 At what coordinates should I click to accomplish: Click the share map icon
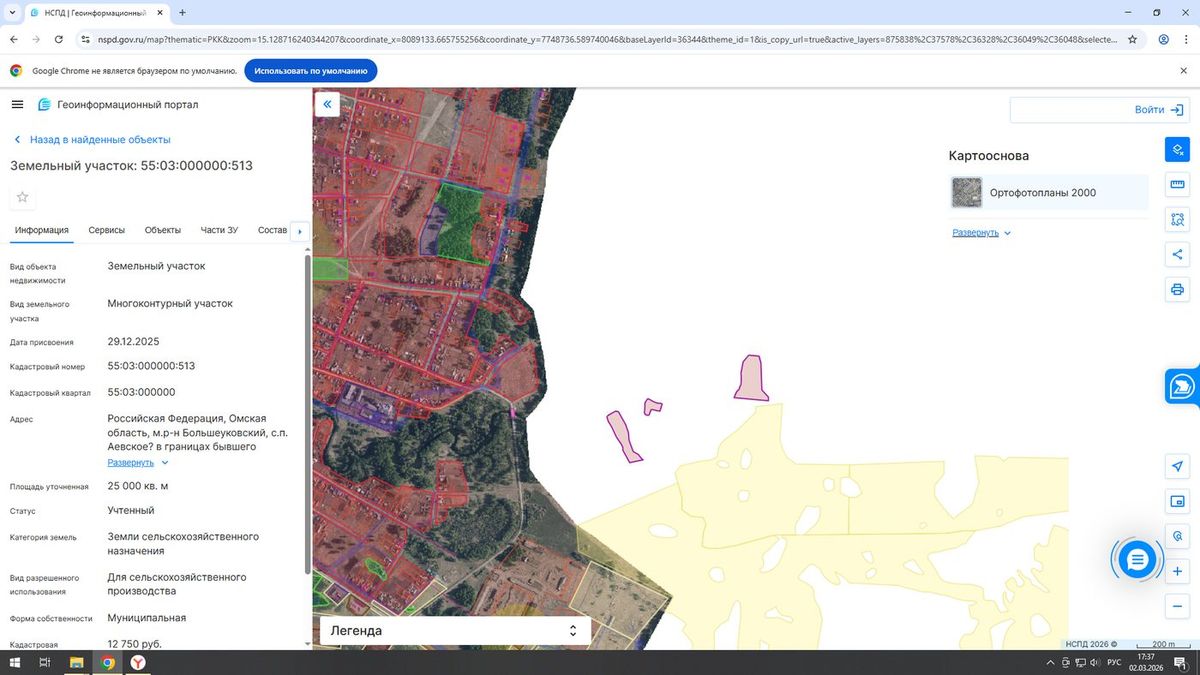pyautogui.click(x=1177, y=255)
